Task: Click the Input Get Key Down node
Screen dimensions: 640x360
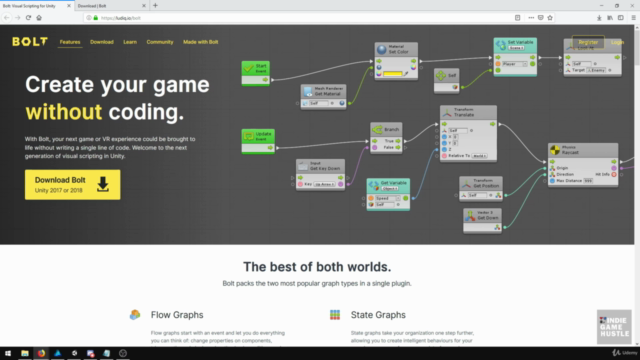Action: [x=320, y=175]
